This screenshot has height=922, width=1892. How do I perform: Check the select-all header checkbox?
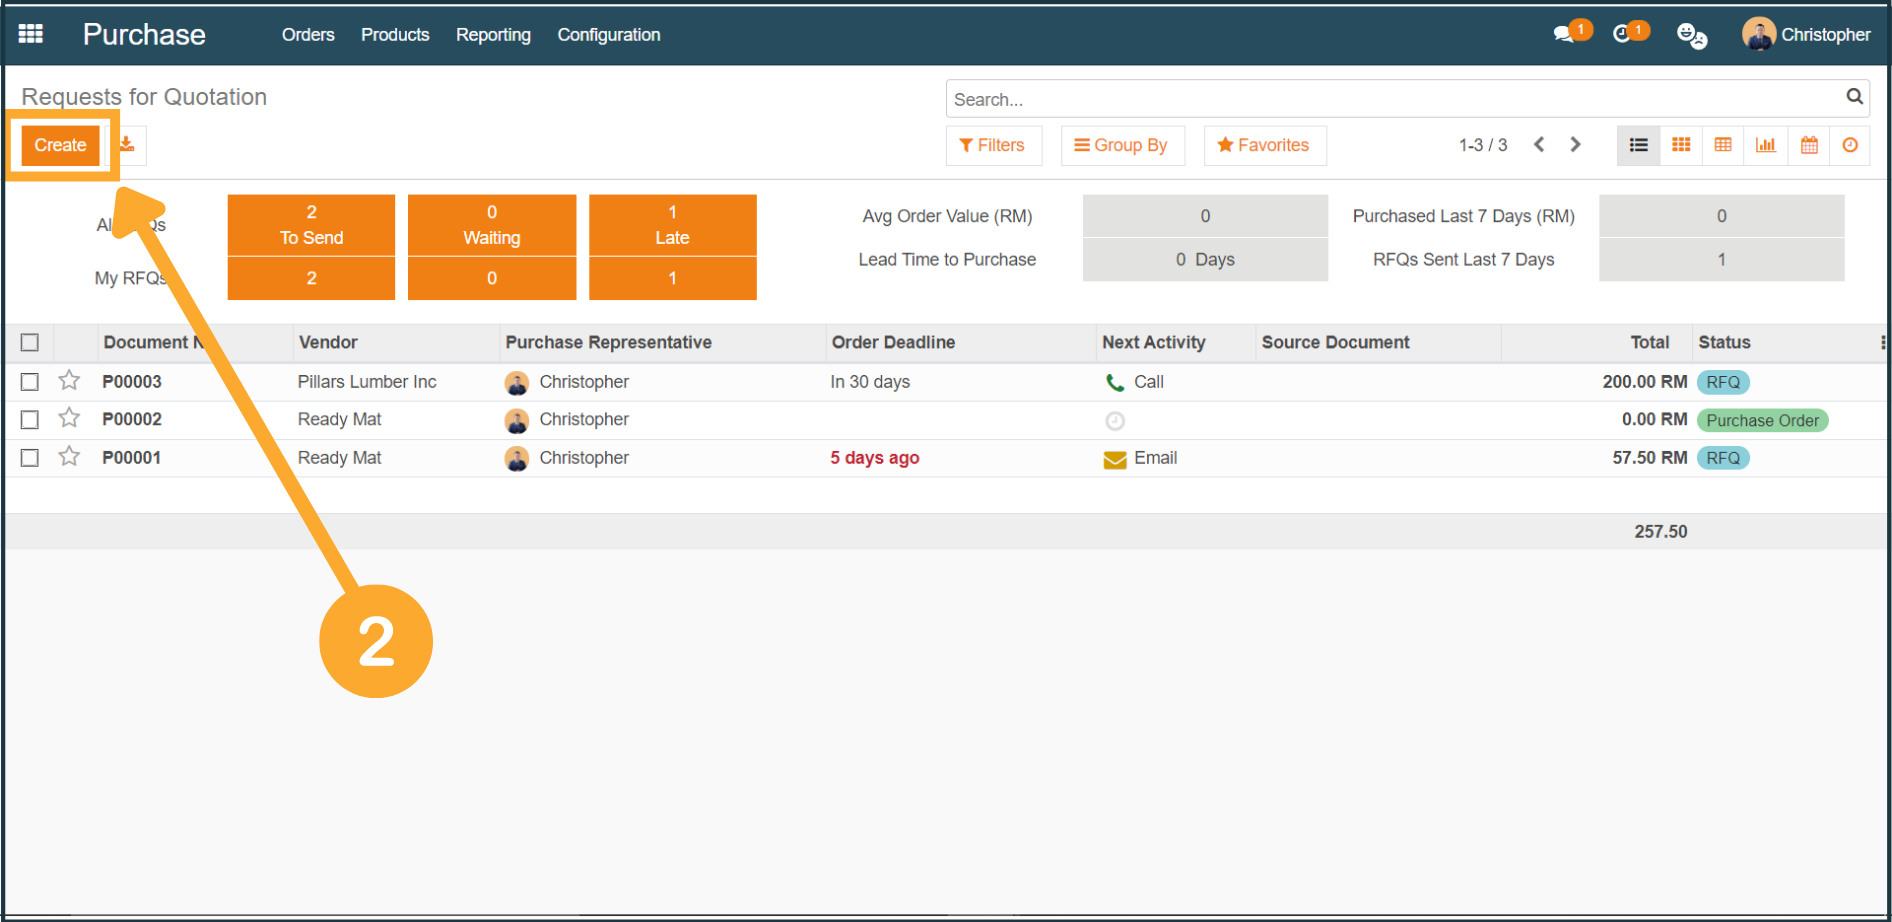30,342
